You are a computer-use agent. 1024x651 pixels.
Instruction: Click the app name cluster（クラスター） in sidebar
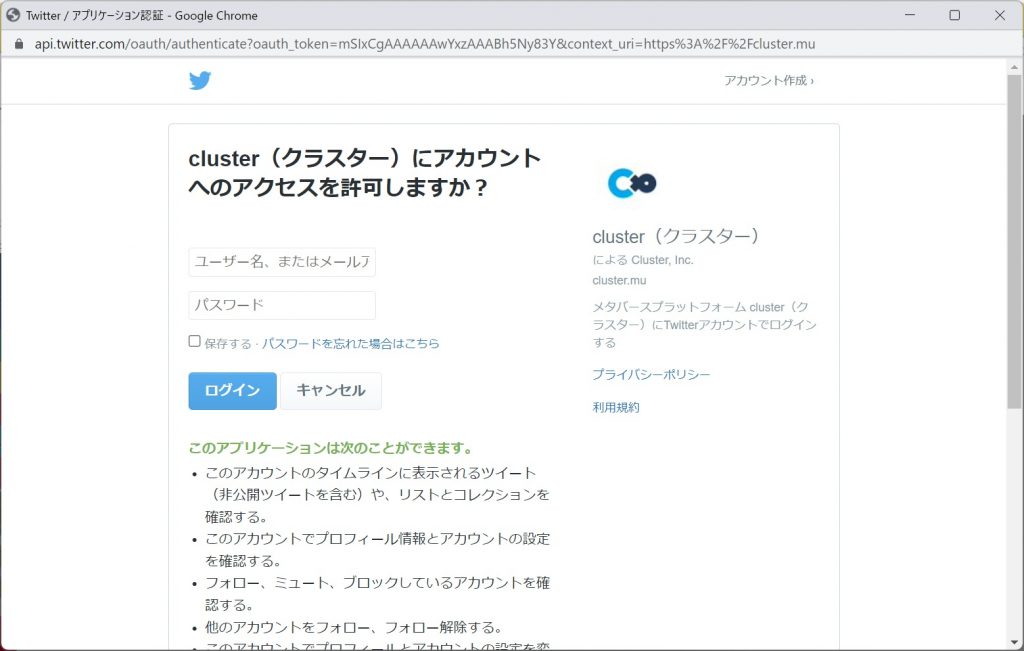[675, 236]
